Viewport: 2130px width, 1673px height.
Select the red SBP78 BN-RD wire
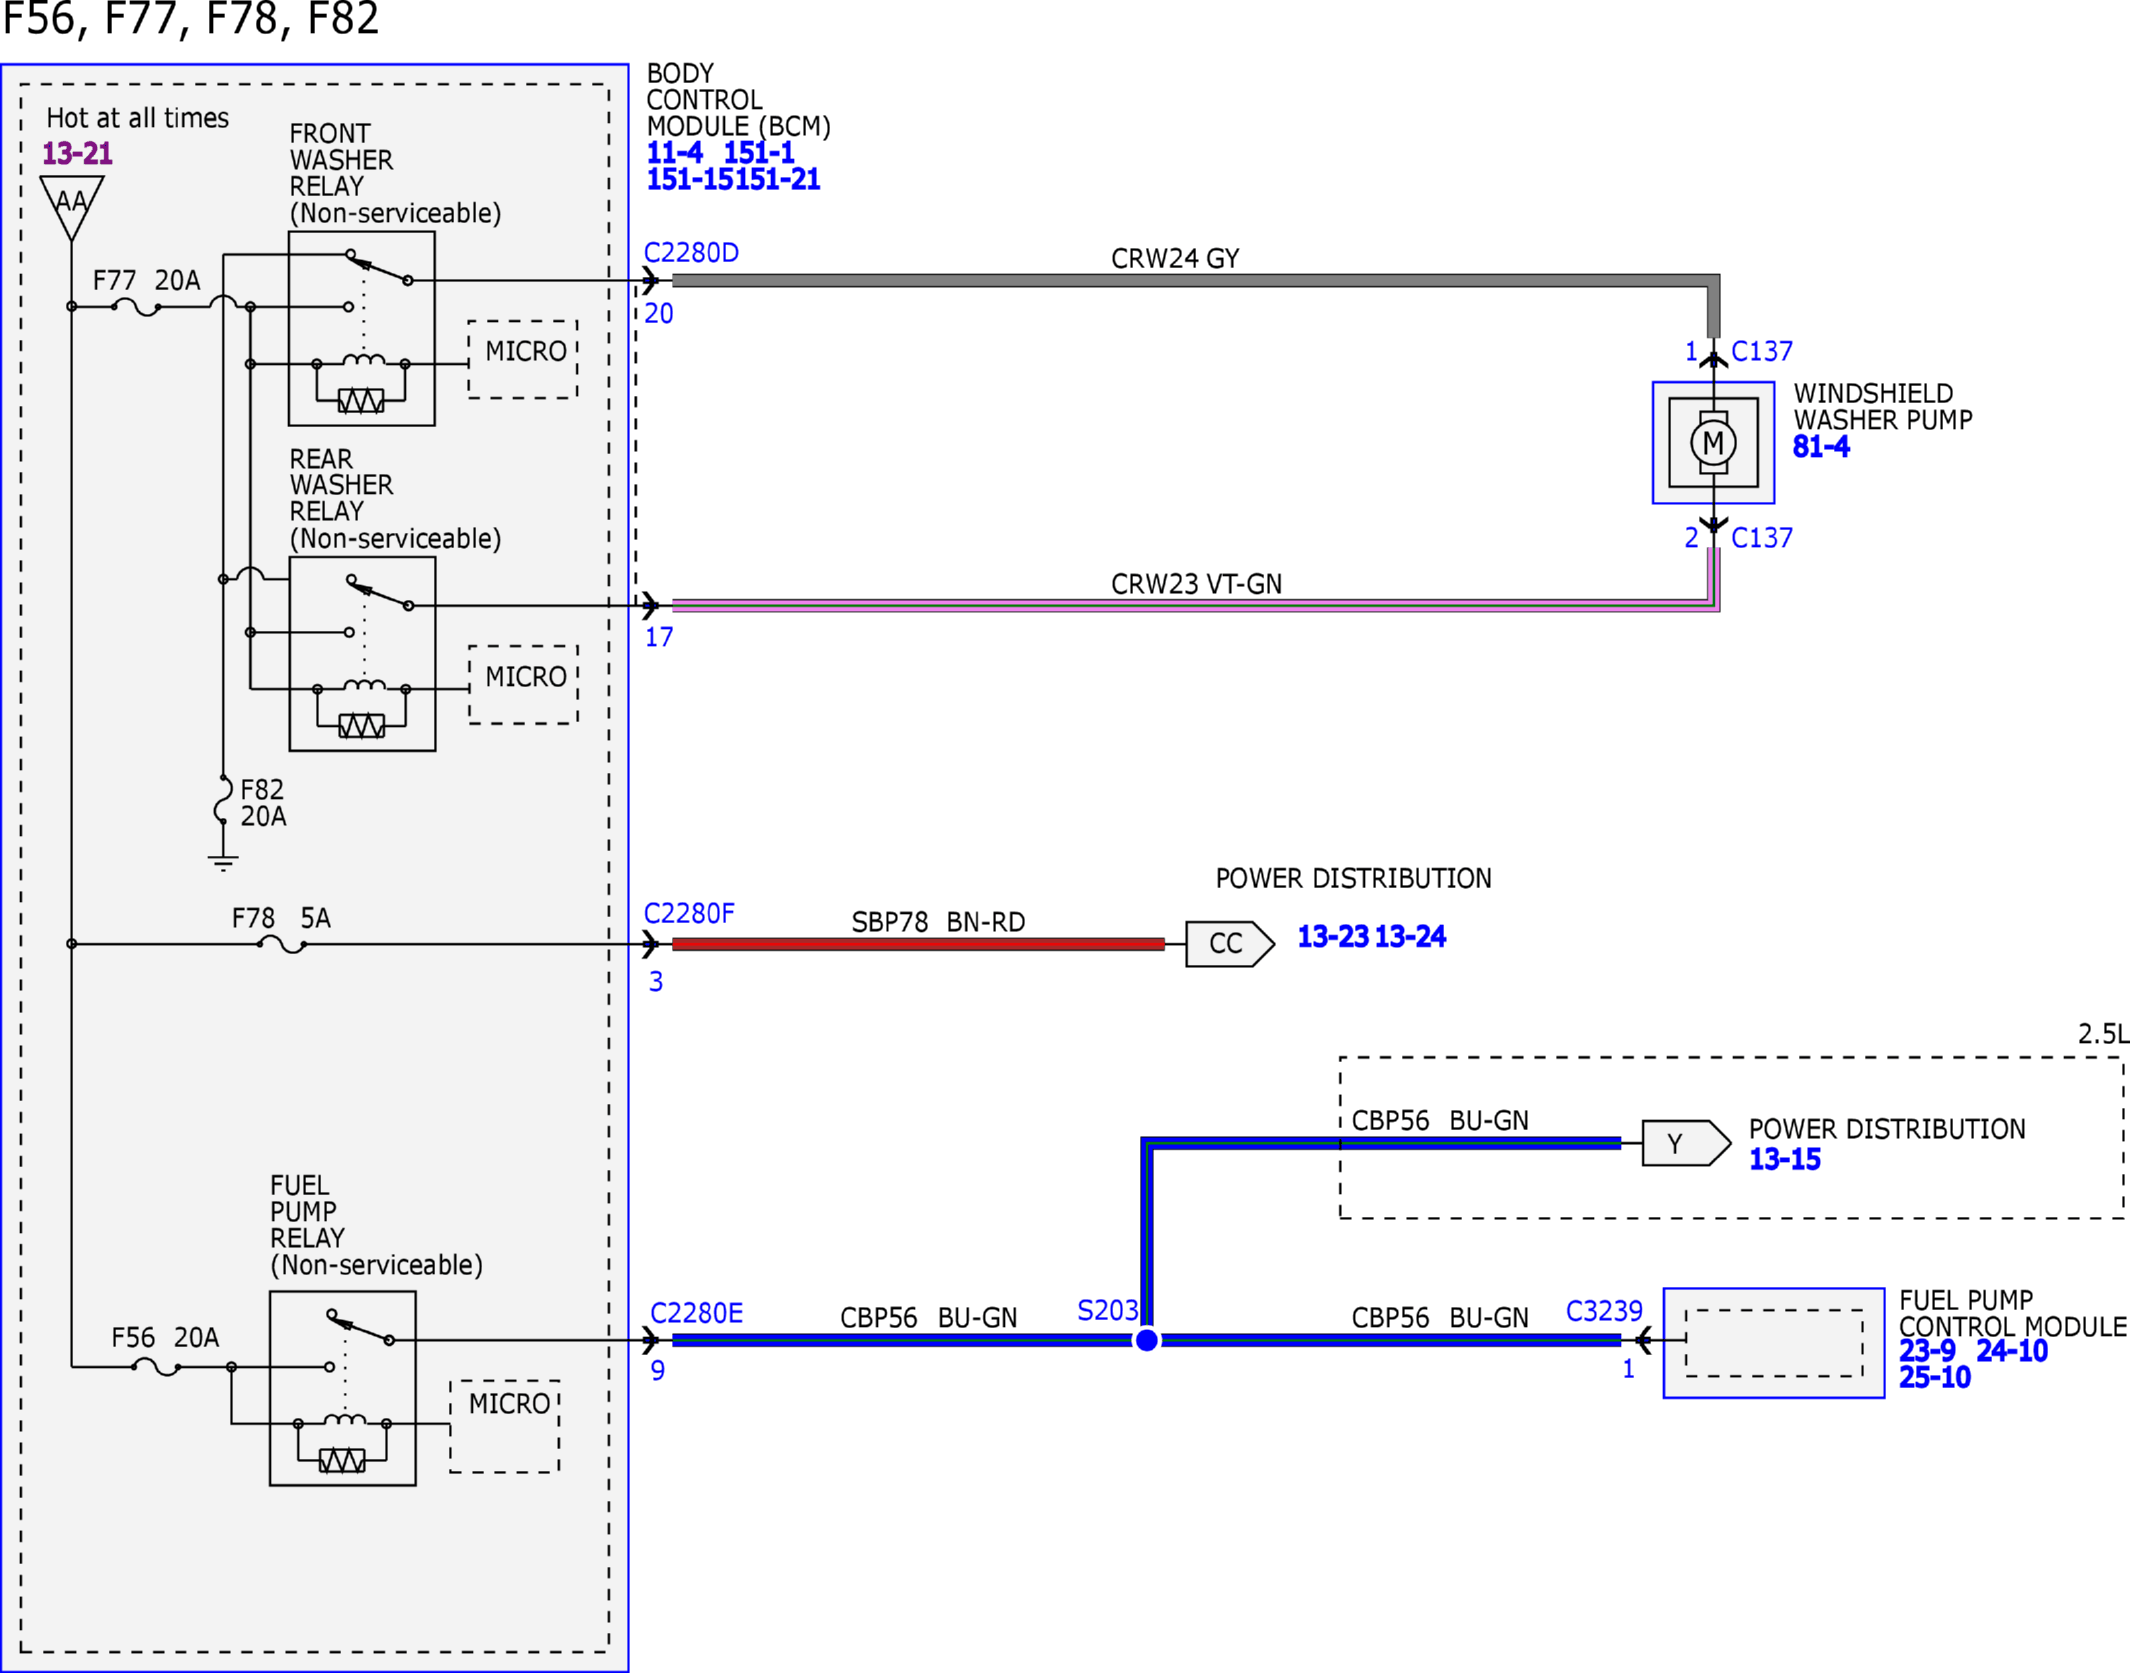(x=918, y=944)
